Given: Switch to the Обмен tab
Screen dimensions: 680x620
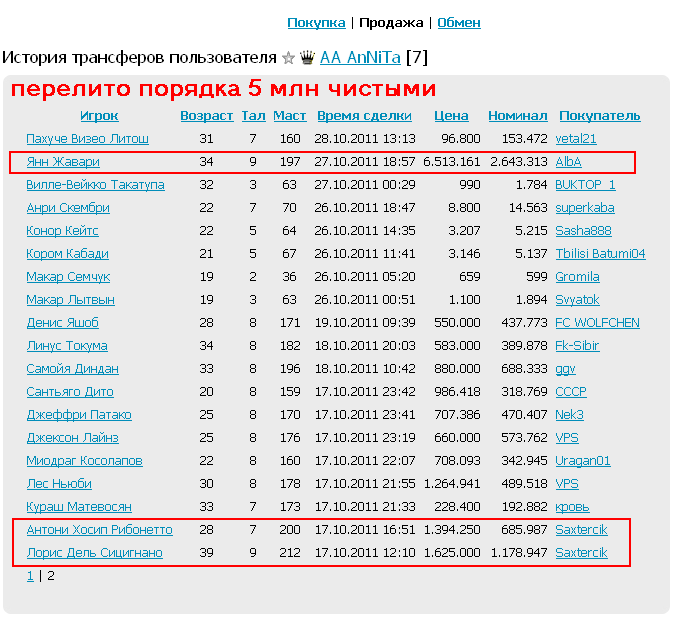Looking at the screenshot, I should click(x=459, y=23).
